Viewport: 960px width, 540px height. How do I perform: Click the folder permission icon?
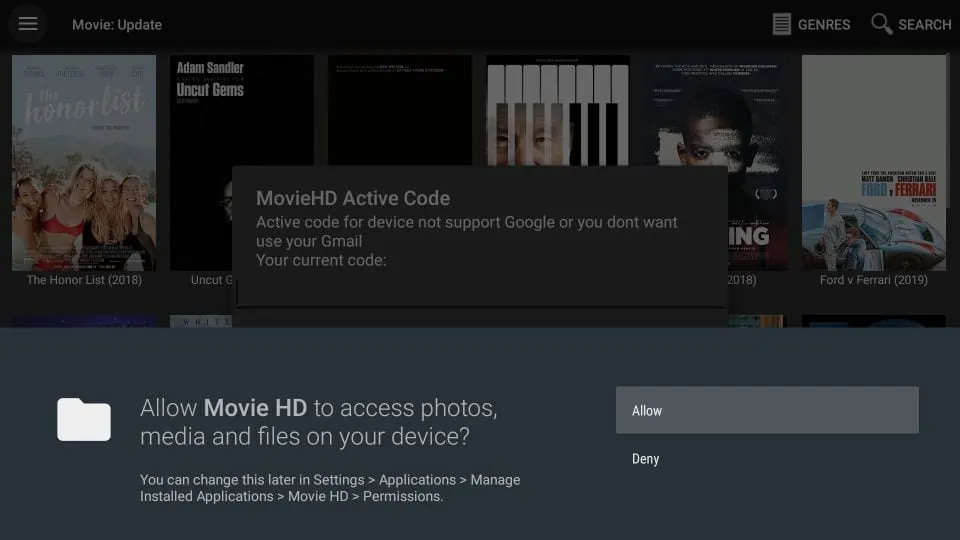coord(84,419)
